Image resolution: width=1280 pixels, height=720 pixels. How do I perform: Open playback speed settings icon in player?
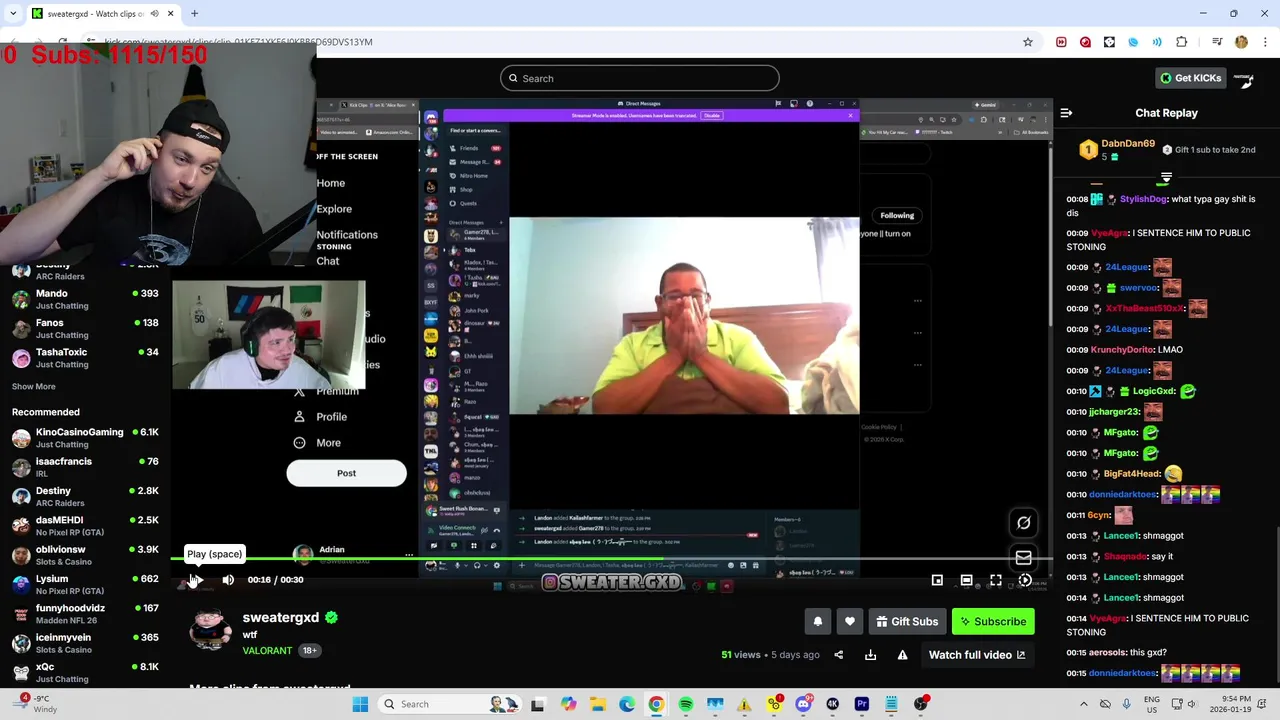tap(1025, 580)
